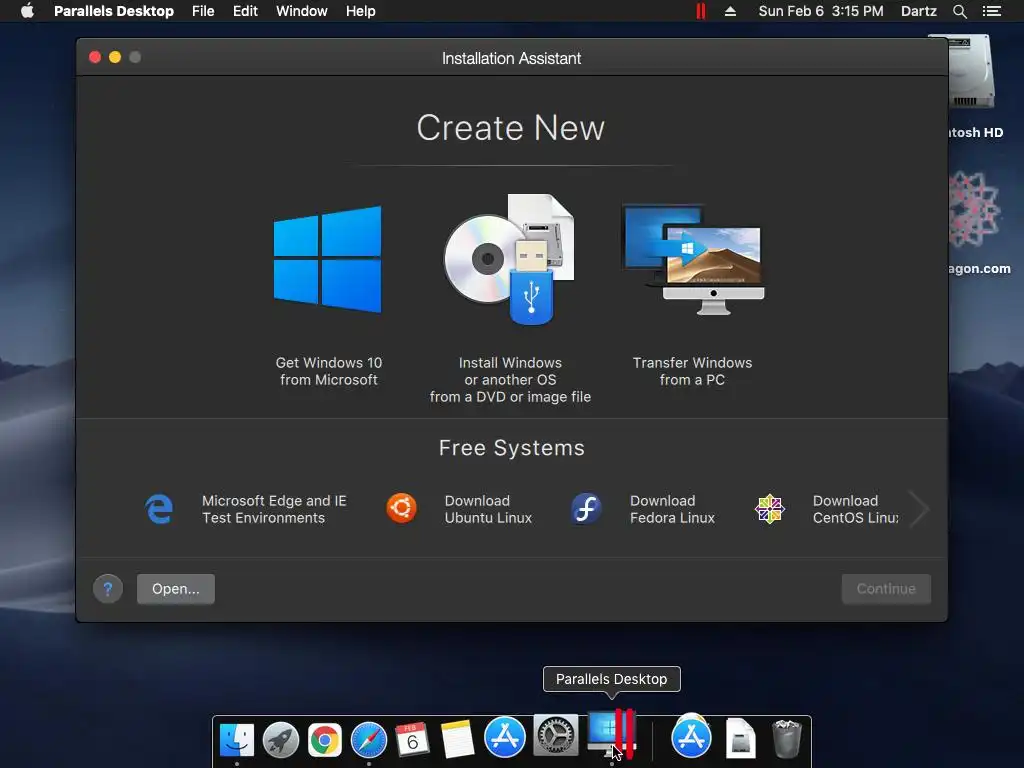The image size is (1024, 768).
Task: Open System Preferences from the Dock
Action: tap(556, 736)
